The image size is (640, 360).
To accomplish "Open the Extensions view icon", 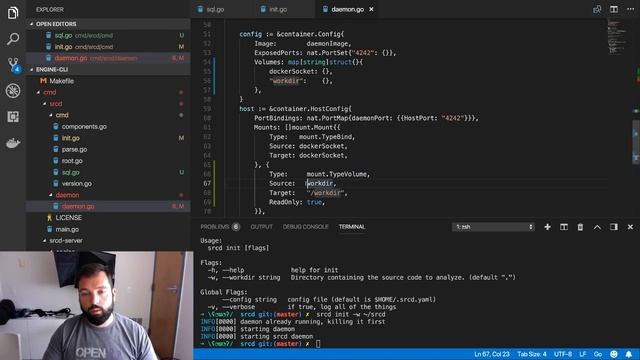I will point(13,117).
